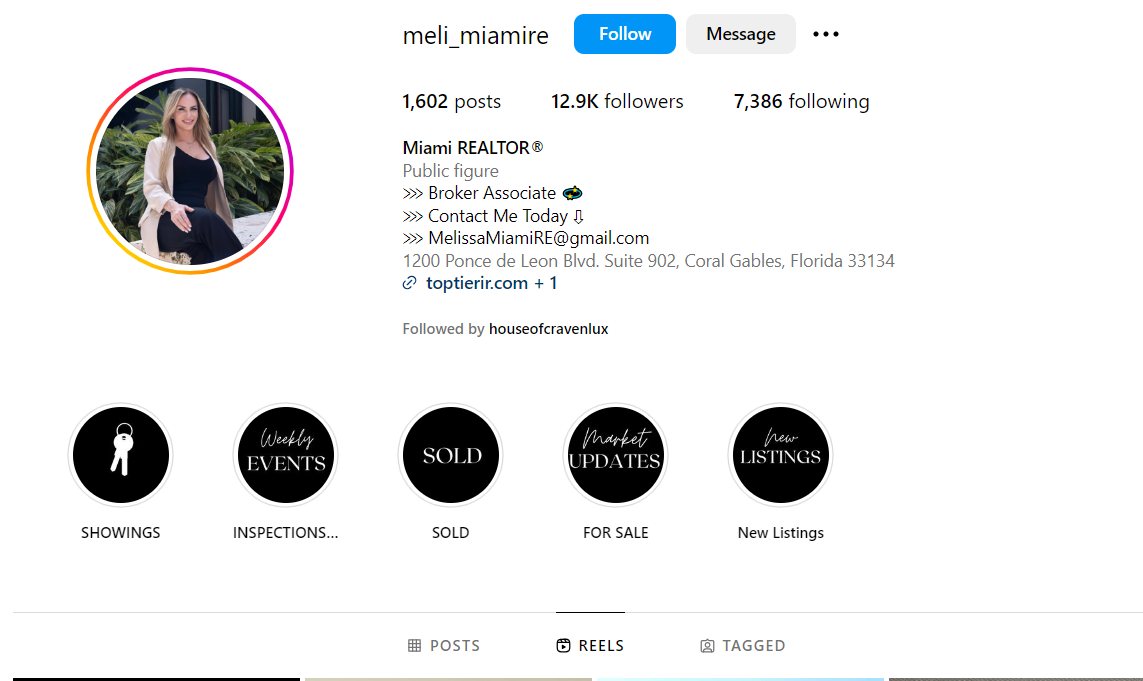Viewport: 1143px width, 681px height.
Task: Send a Message to this profile
Action: pyautogui.click(x=741, y=34)
